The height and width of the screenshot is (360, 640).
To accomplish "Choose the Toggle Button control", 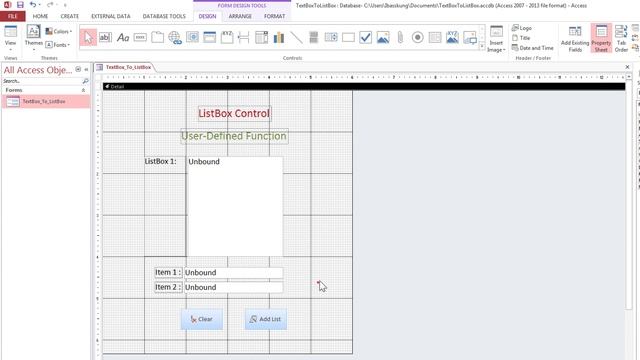I will click(313, 38).
